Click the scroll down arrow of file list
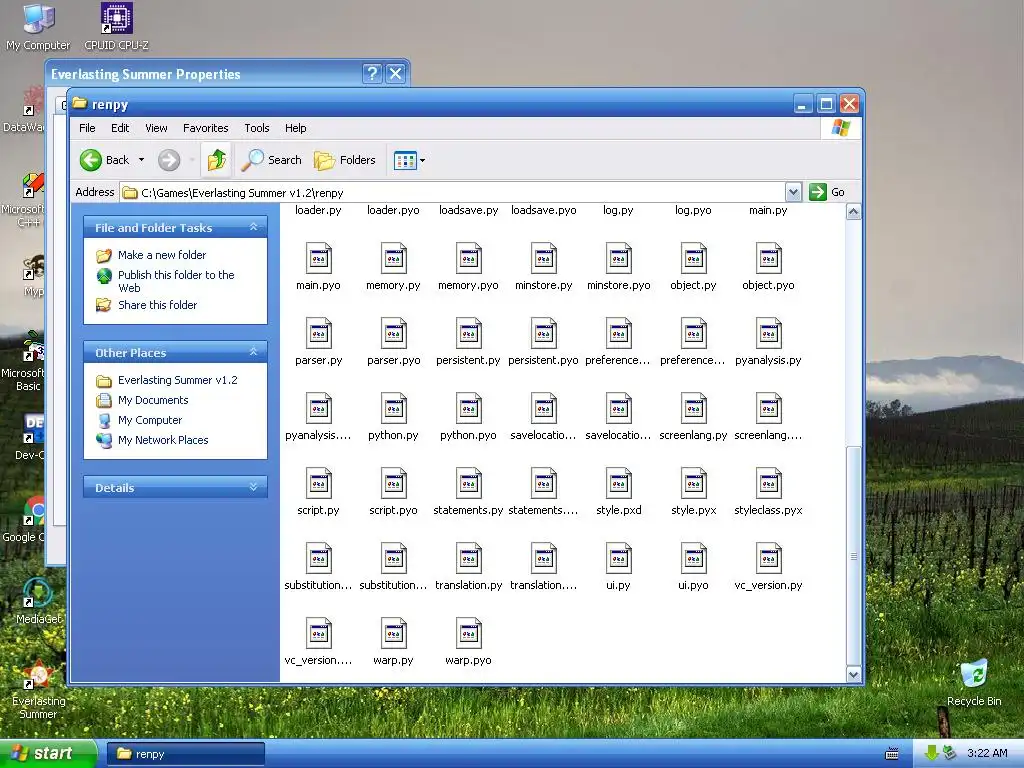1024x768 pixels. (x=853, y=675)
